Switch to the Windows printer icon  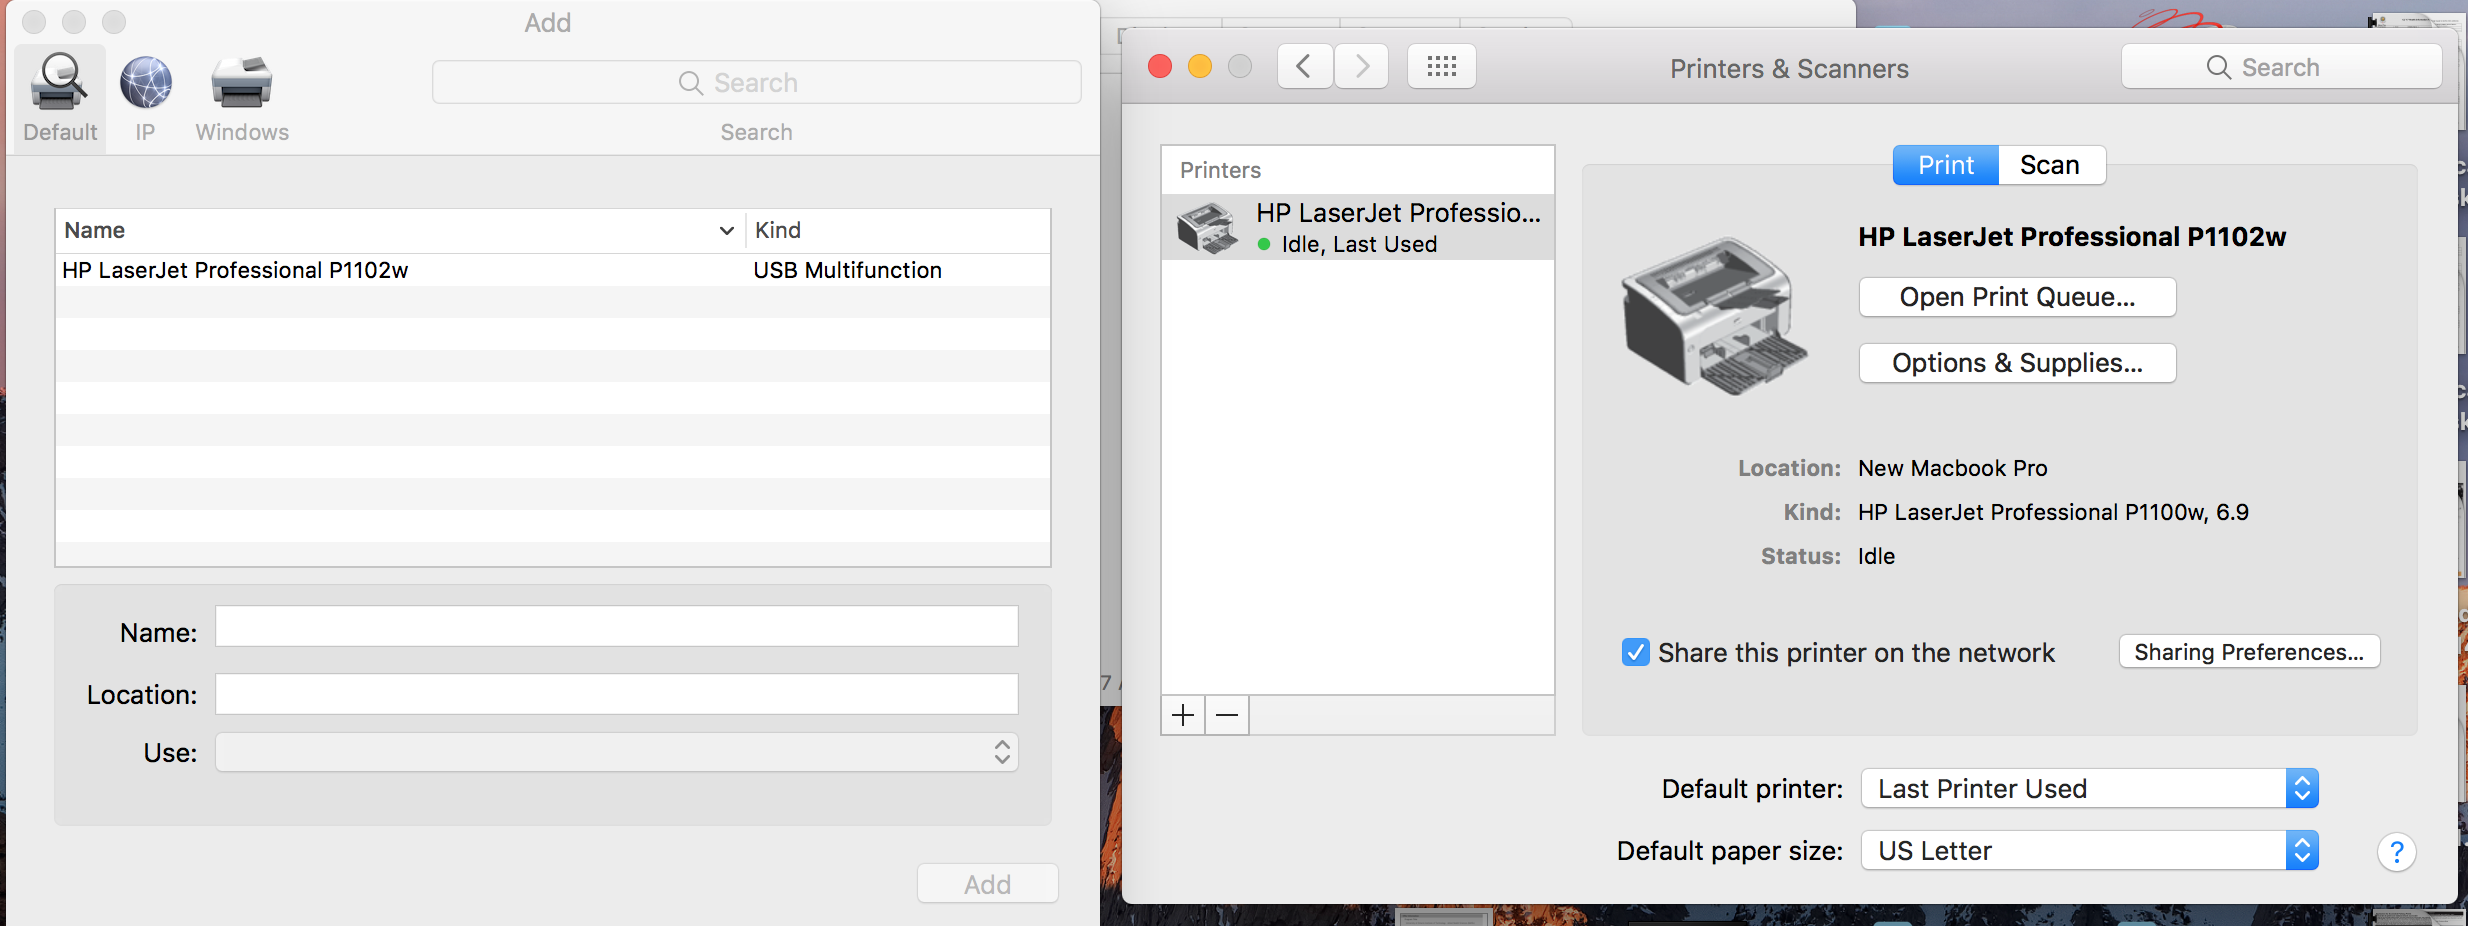pos(242,83)
